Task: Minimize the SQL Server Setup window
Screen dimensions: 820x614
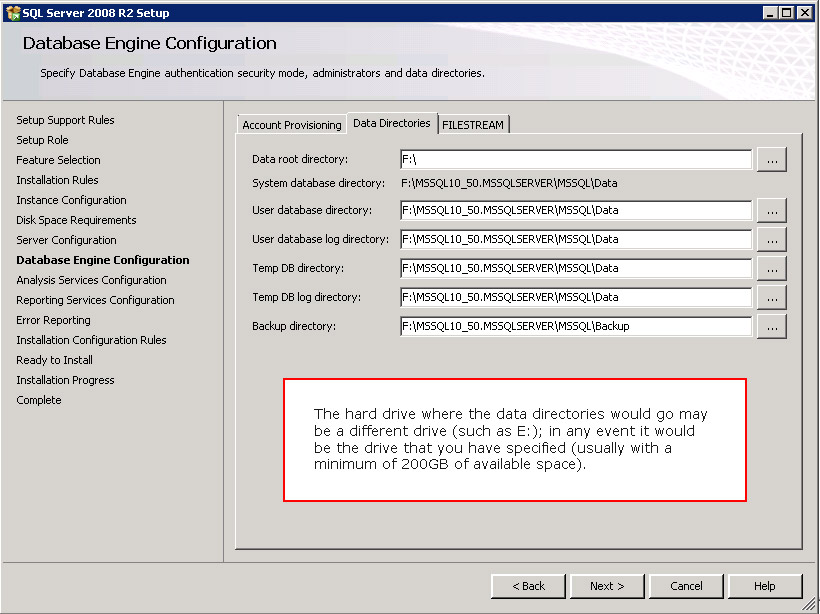Action: click(769, 13)
